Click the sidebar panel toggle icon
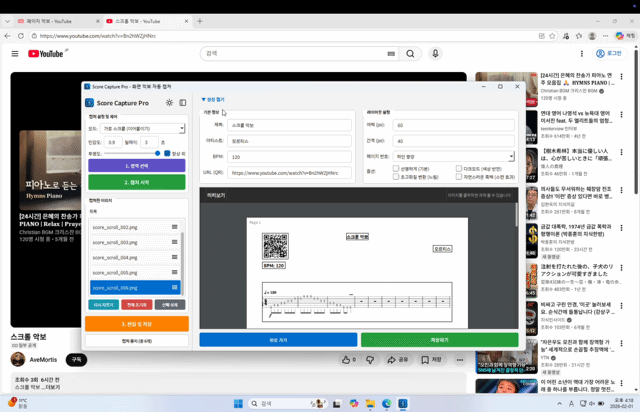The height and width of the screenshot is (412, 640). [x=182, y=103]
